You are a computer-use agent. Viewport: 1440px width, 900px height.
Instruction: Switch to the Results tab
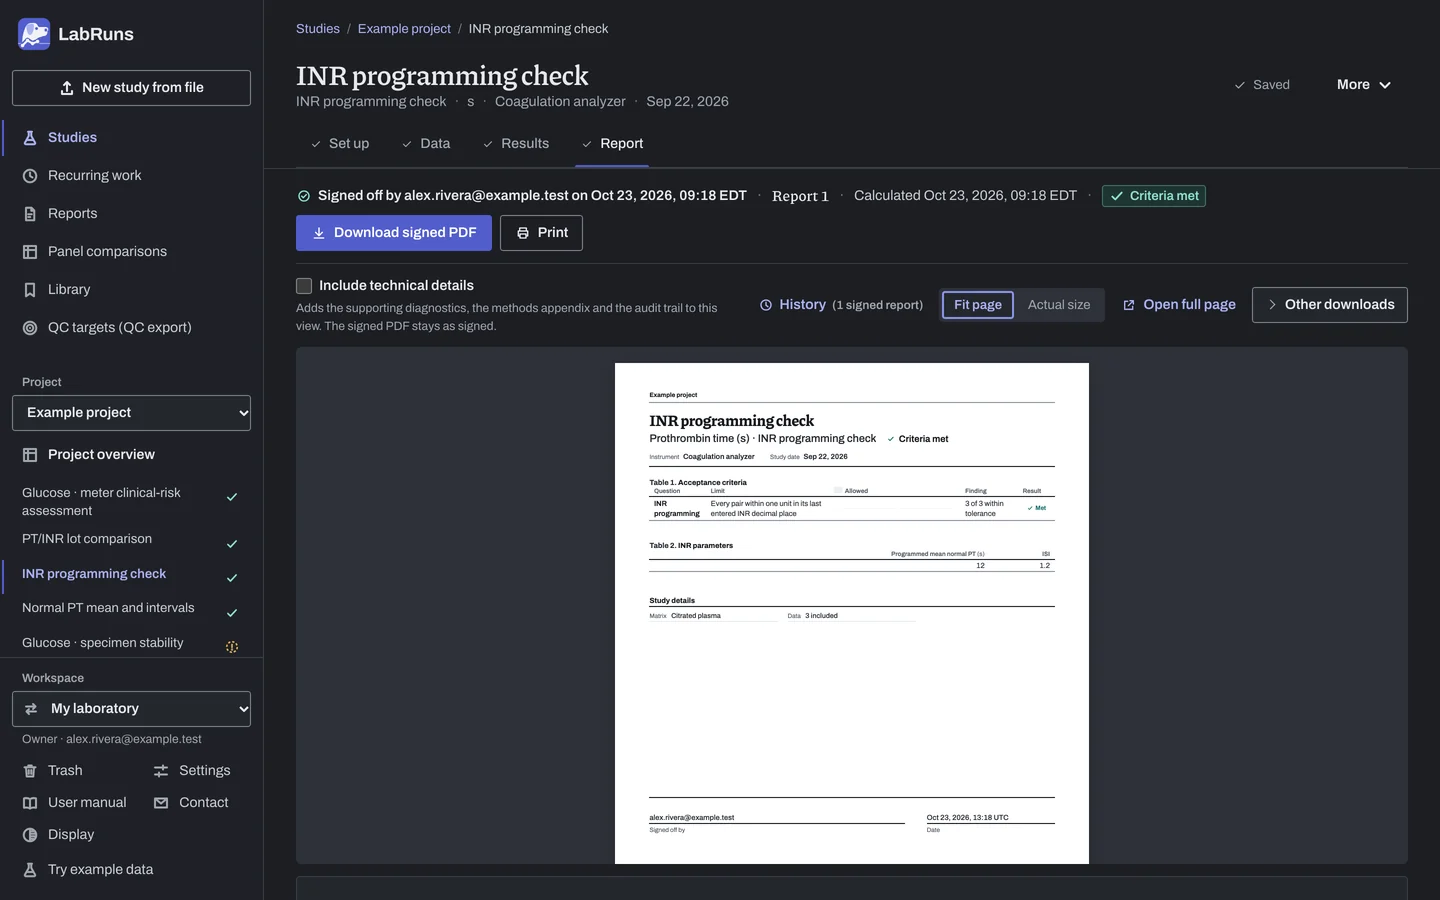tap(516, 144)
